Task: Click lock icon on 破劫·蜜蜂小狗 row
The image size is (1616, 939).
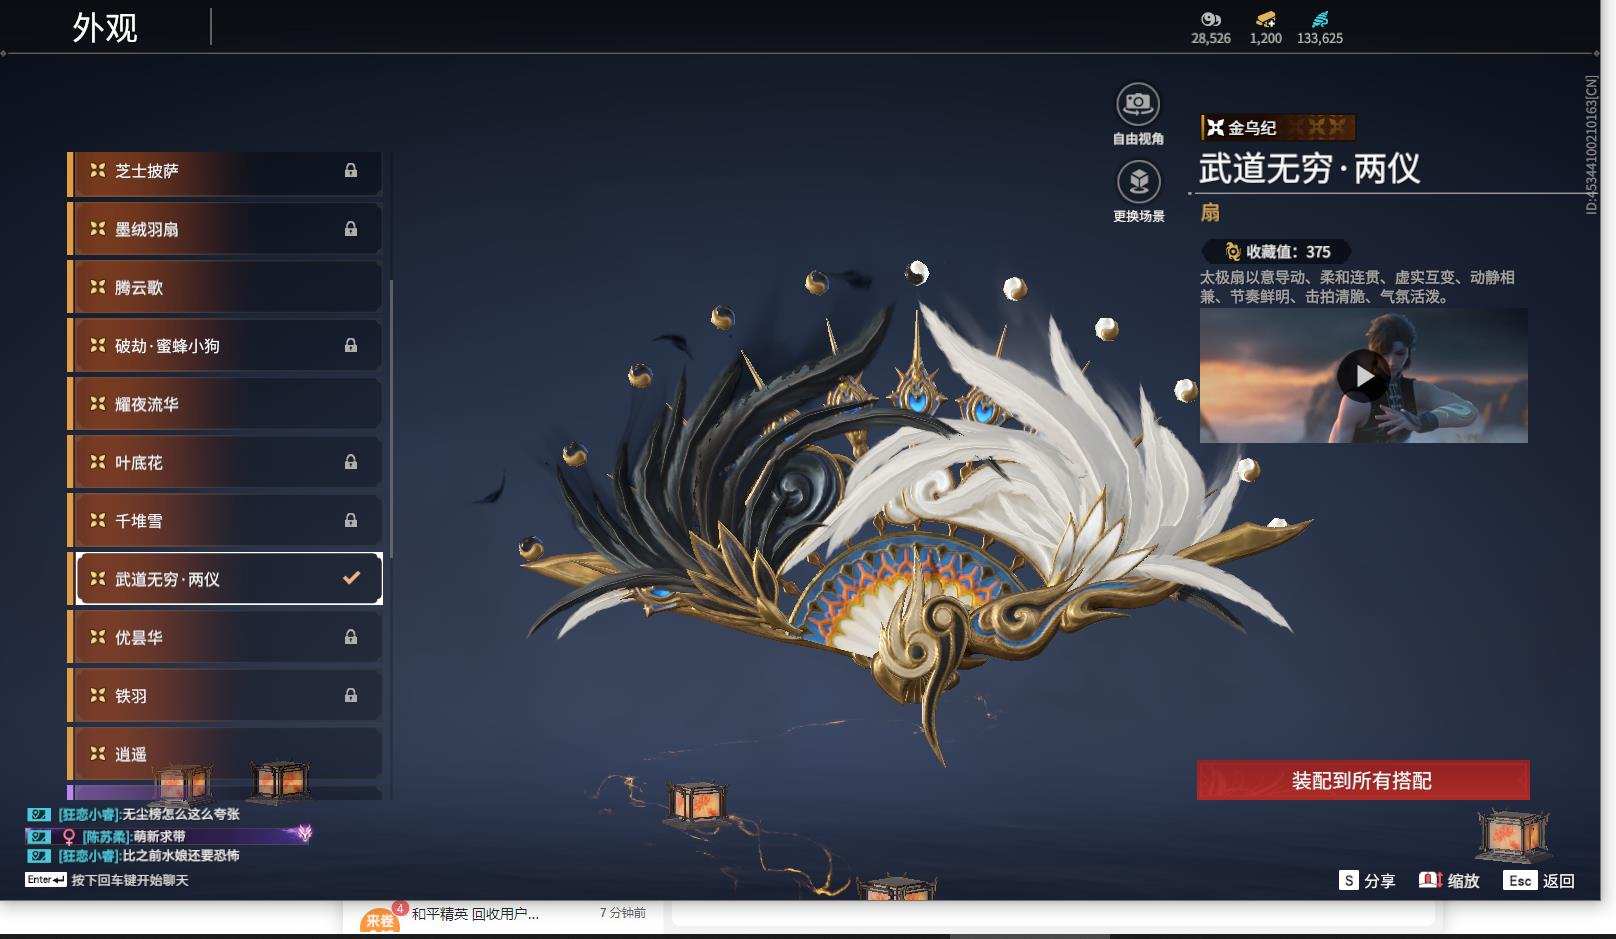Action: click(351, 345)
